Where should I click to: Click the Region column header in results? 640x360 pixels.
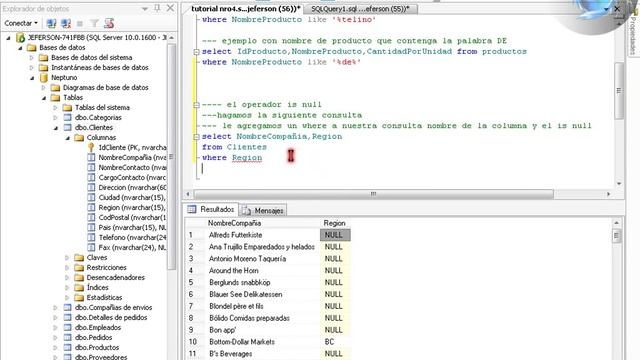(x=335, y=223)
